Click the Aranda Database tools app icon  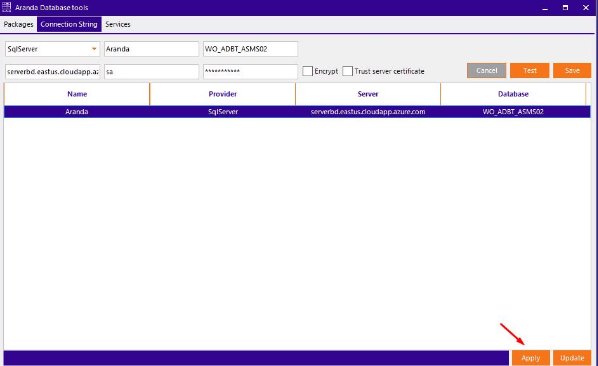pos(6,7)
